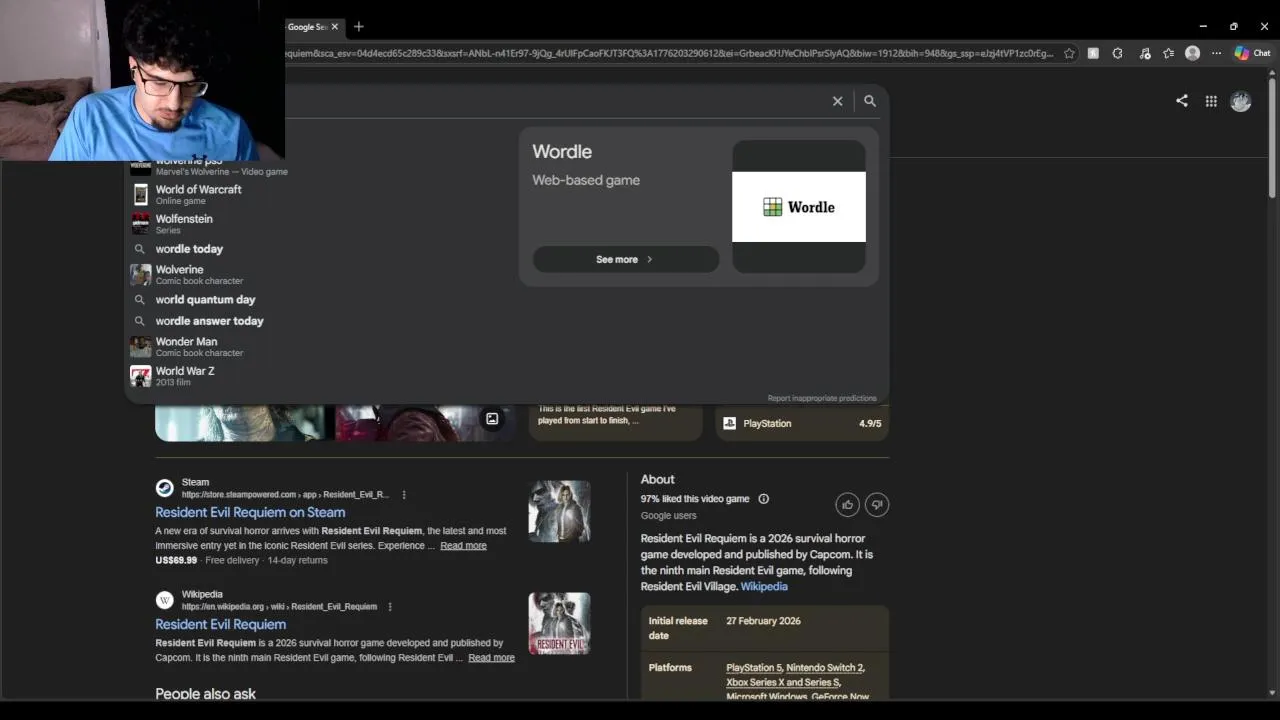
Task: Close the Google Search tab
Action: coord(335,27)
